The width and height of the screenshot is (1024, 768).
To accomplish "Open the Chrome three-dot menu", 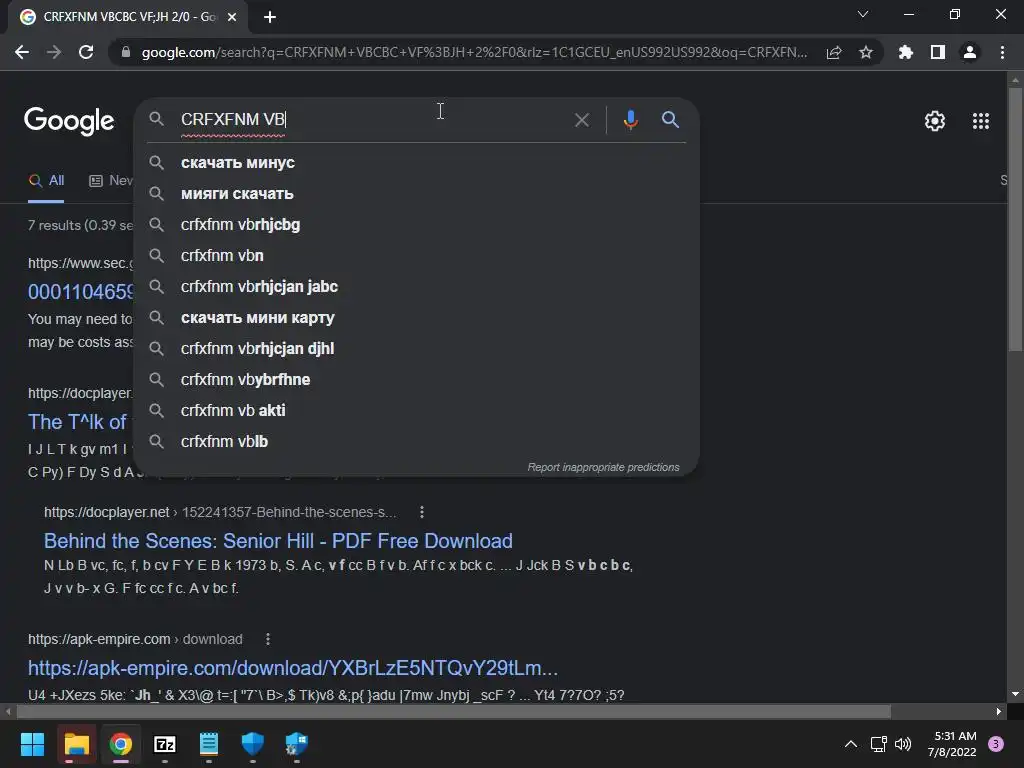I will point(1002,52).
